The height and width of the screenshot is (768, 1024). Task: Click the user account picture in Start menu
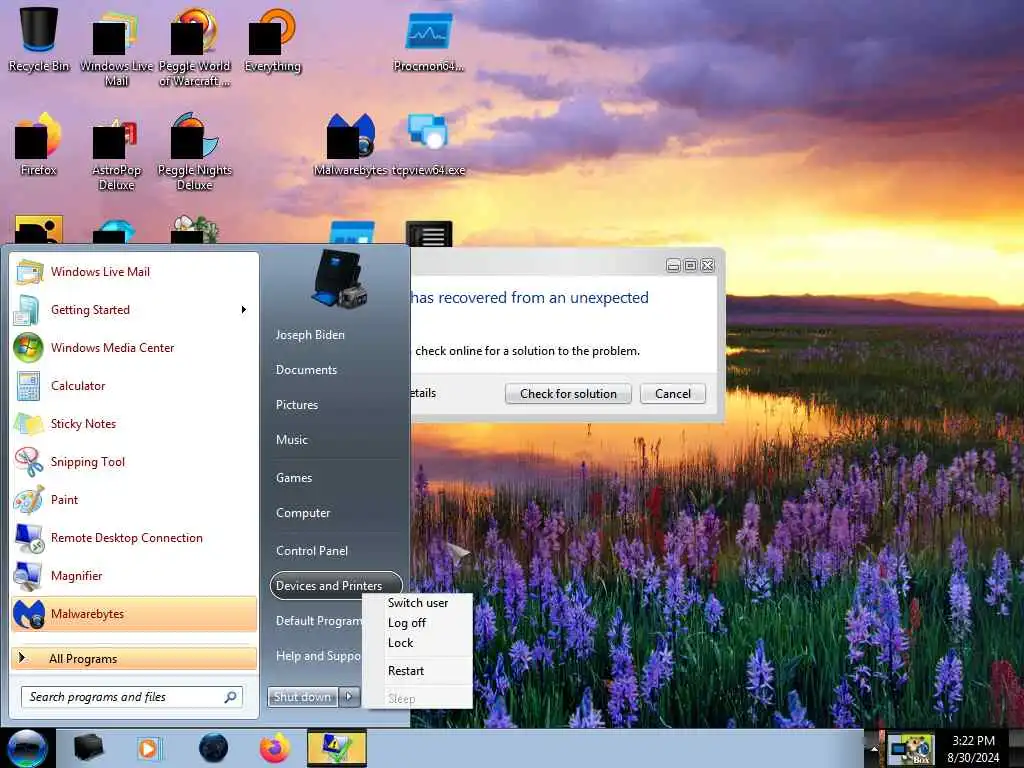(x=338, y=278)
